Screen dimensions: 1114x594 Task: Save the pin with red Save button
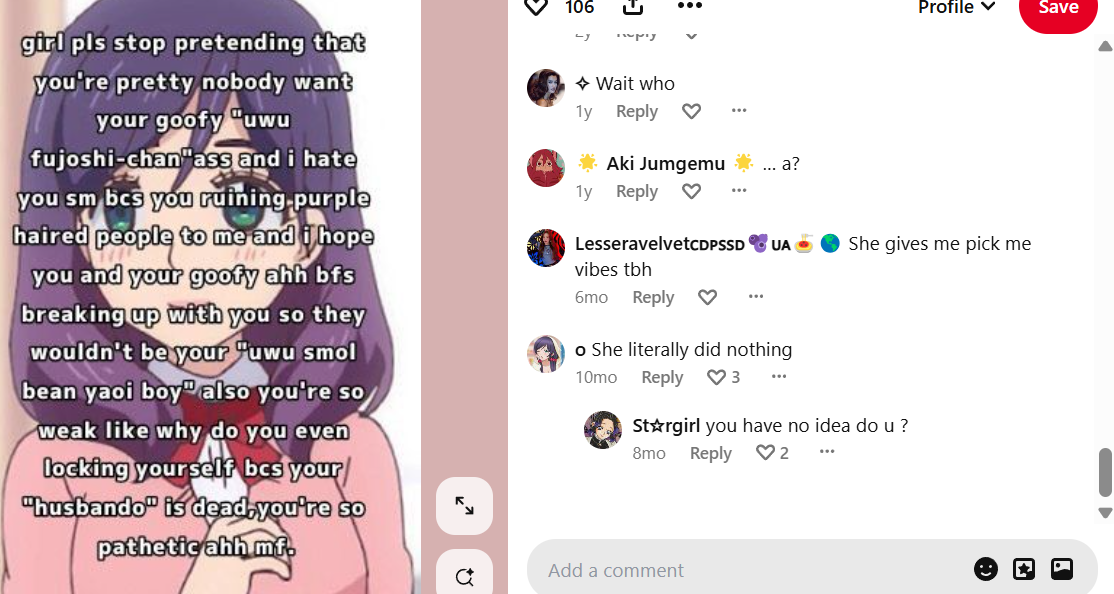(1059, 9)
